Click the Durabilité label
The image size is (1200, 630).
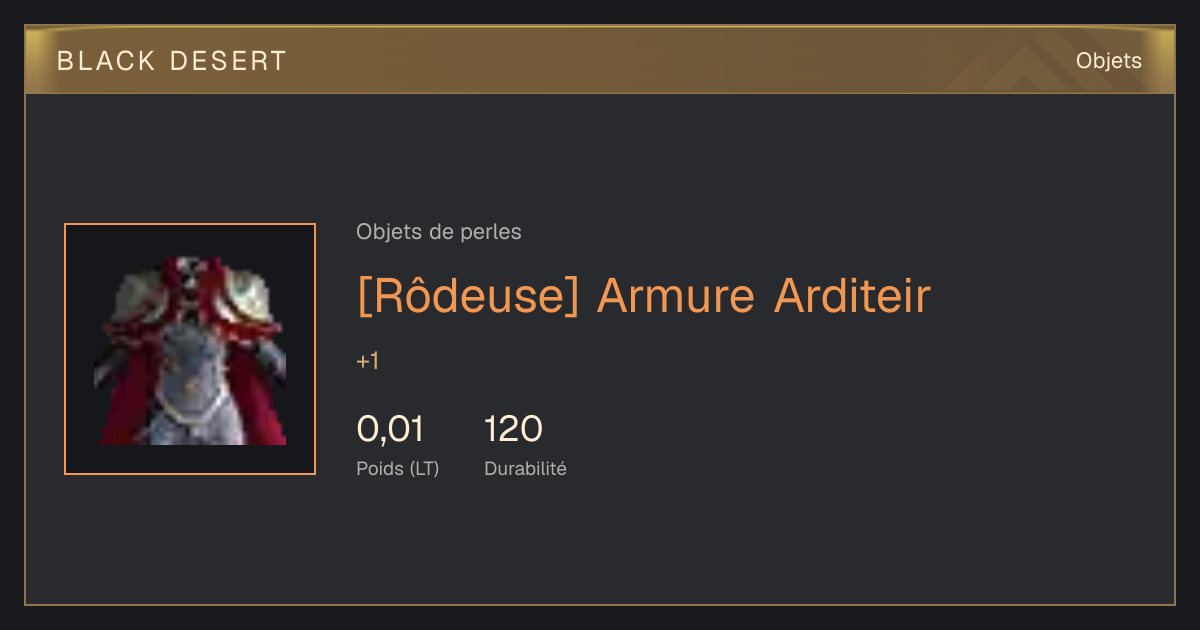525,469
